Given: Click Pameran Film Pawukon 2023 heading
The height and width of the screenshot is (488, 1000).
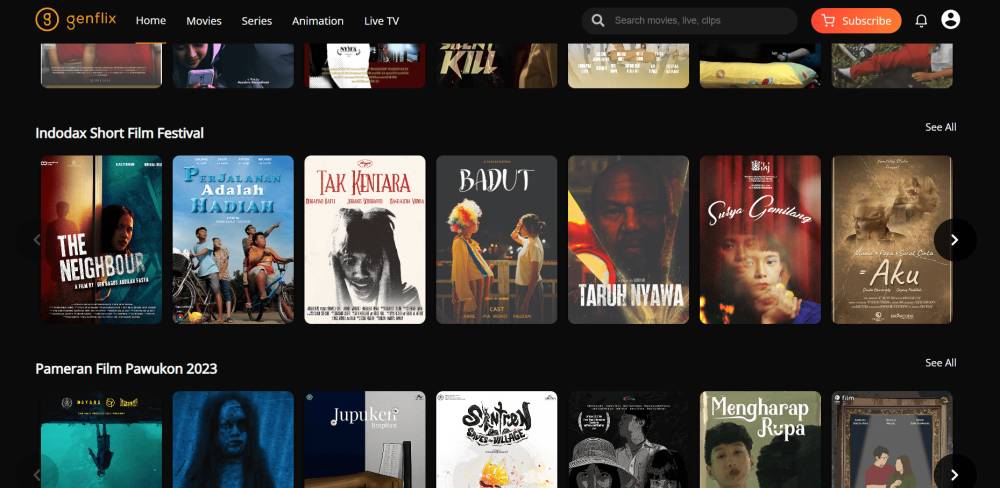Looking at the screenshot, I should click(126, 368).
